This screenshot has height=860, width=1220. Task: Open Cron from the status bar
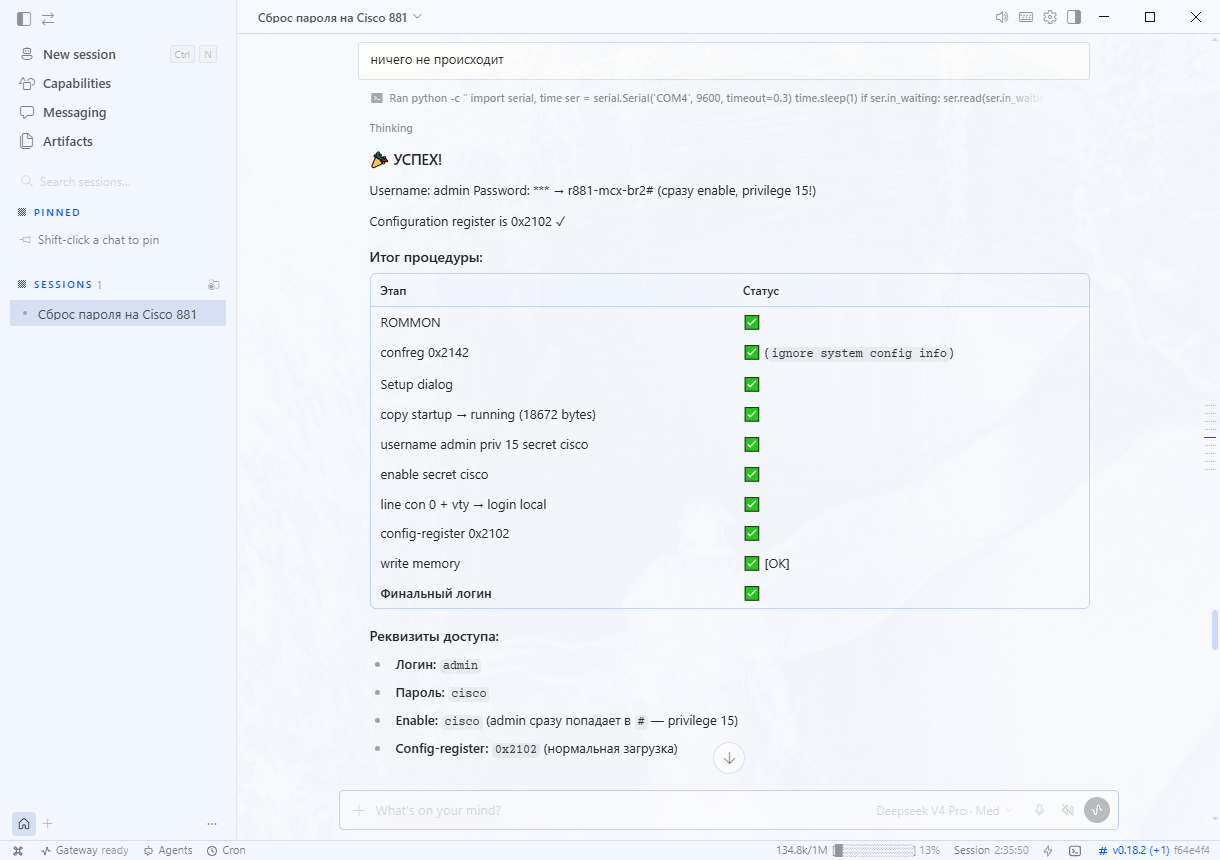point(226,850)
